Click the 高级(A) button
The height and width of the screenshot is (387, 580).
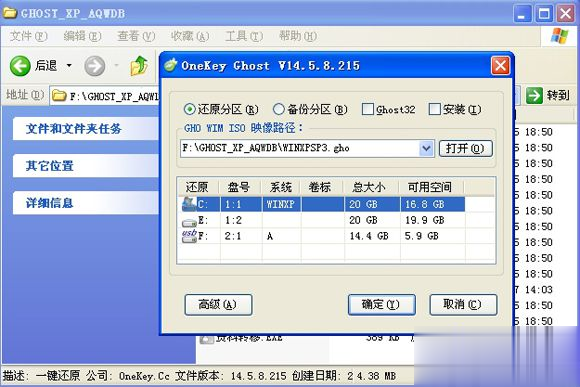pyautogui.click(x=218, y=304)
